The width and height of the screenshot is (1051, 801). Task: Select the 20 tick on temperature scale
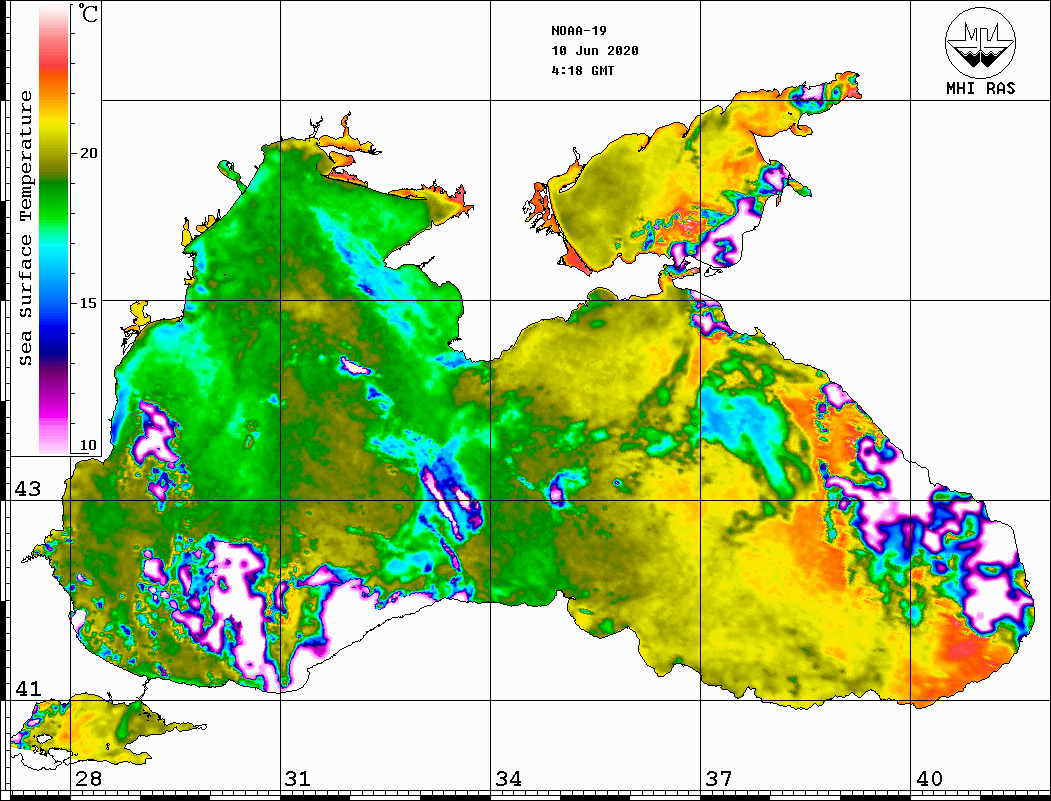(88, 153)
